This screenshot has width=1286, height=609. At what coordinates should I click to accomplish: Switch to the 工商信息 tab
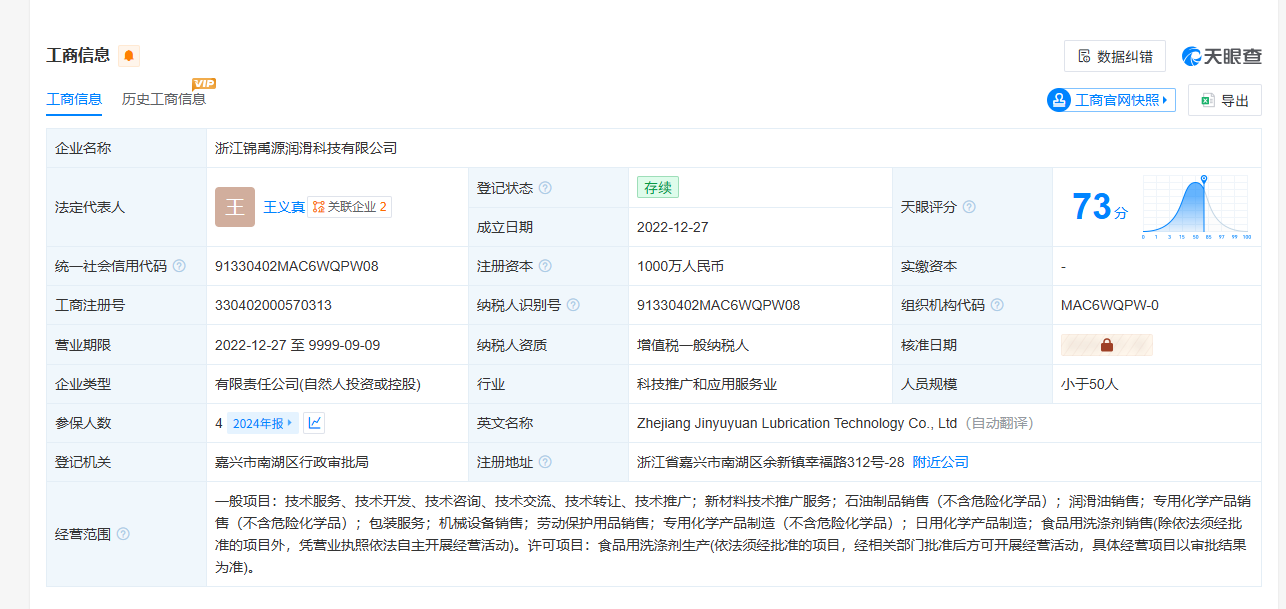[x=74, y=99]
